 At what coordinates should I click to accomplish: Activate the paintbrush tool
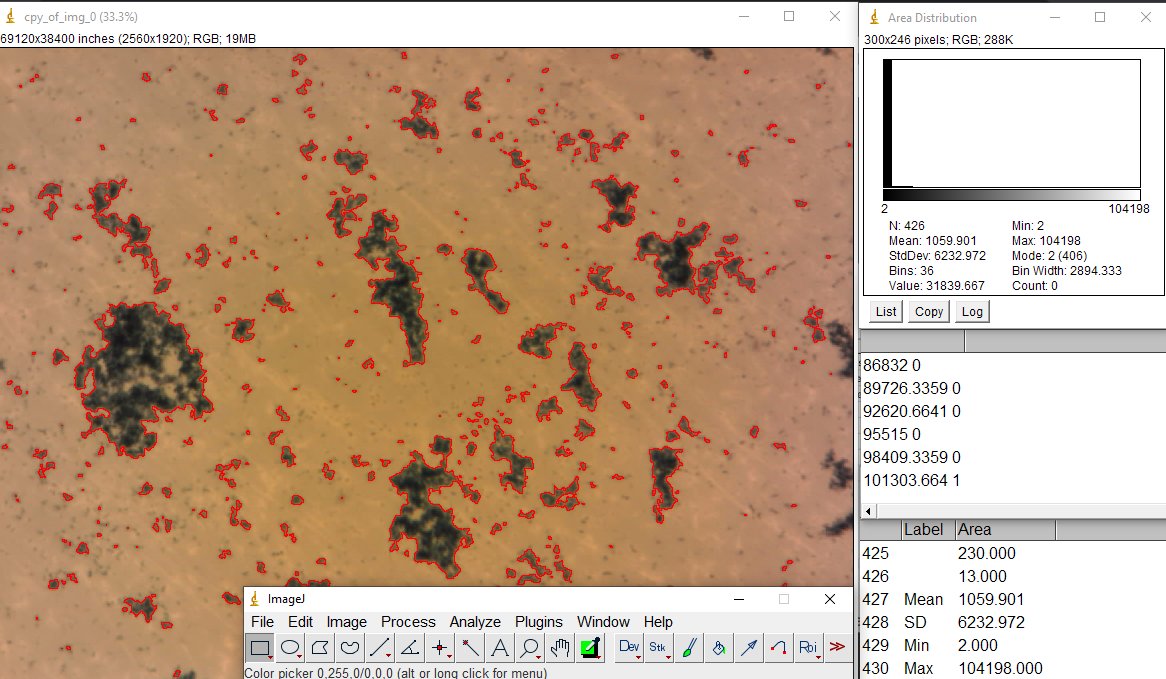687,648
